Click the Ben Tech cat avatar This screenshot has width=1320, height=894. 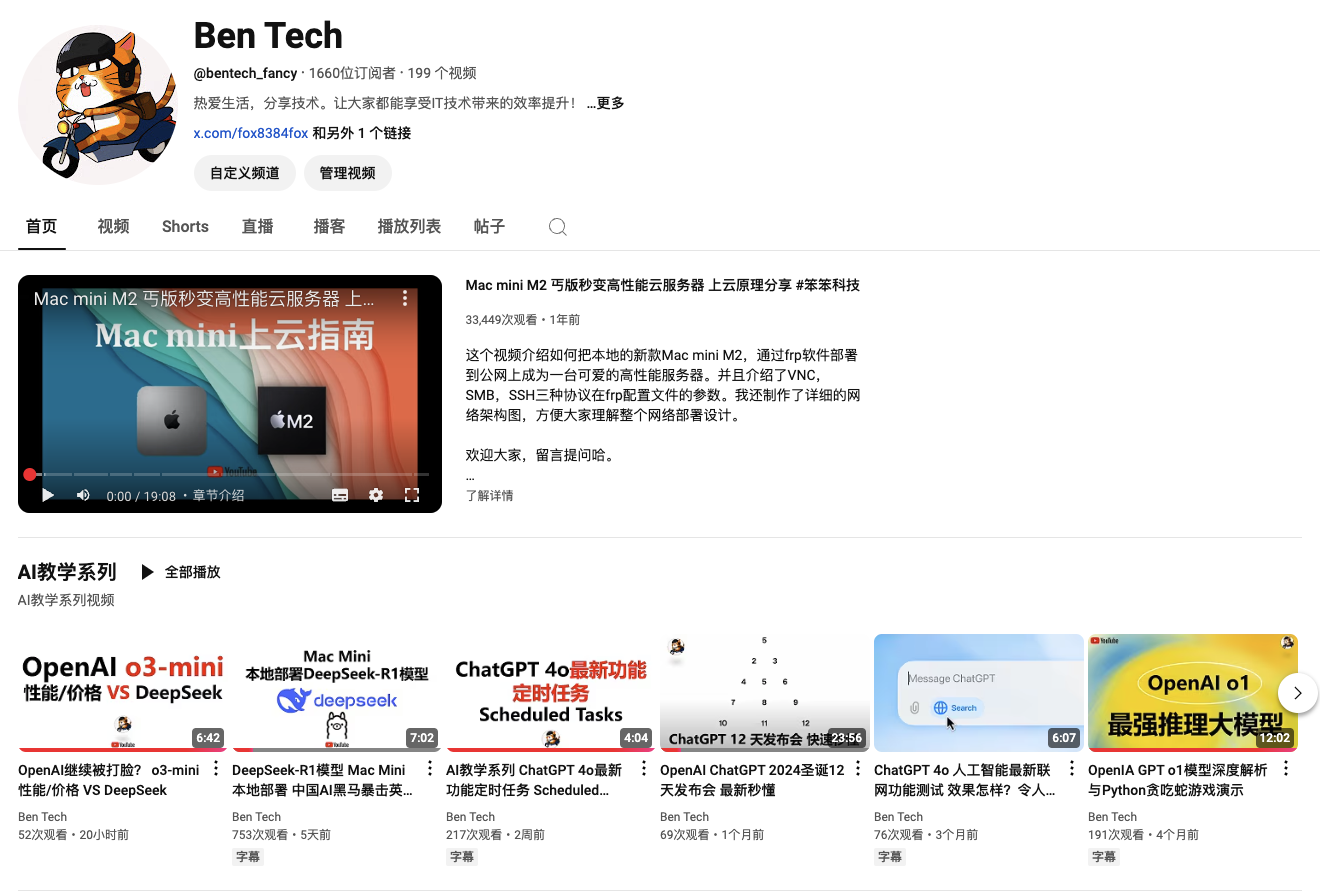tap(98, 105)
